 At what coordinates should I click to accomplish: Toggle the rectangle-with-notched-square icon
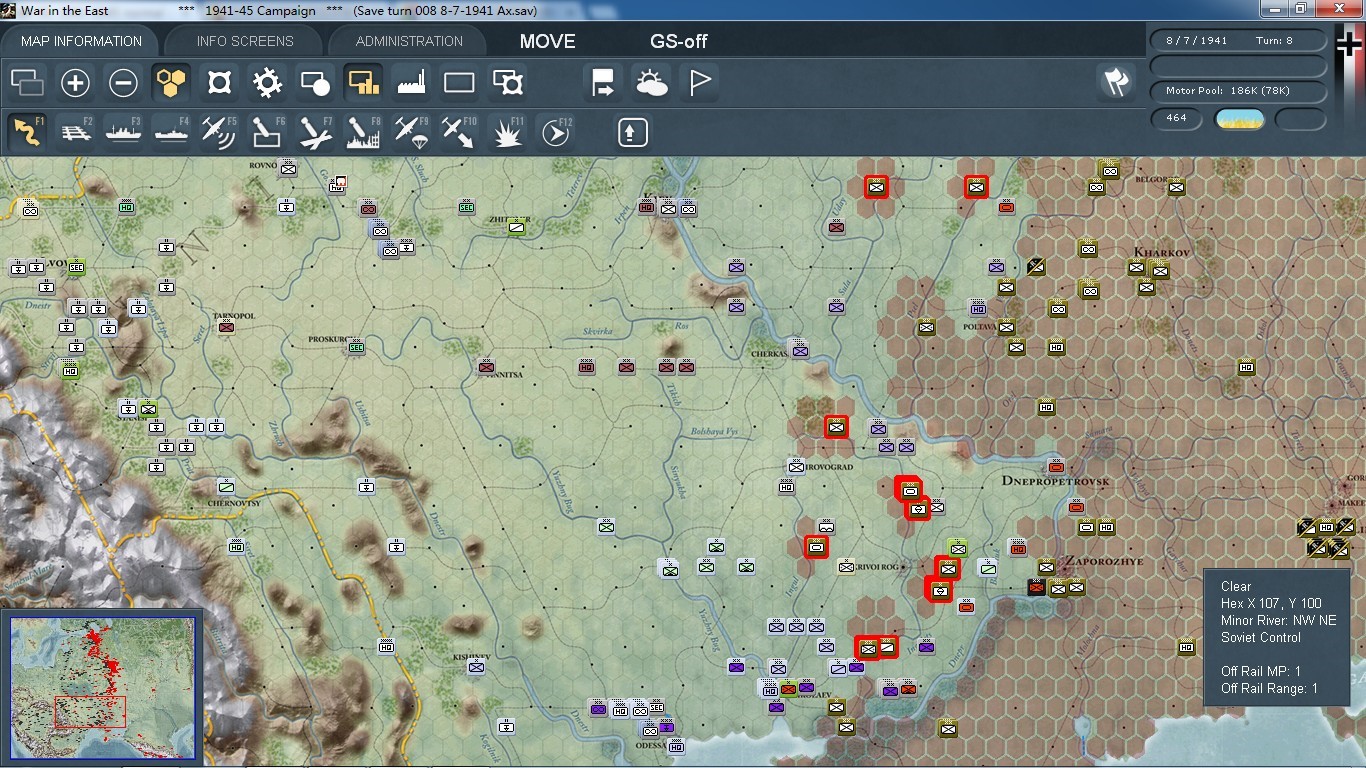(507, 83)
